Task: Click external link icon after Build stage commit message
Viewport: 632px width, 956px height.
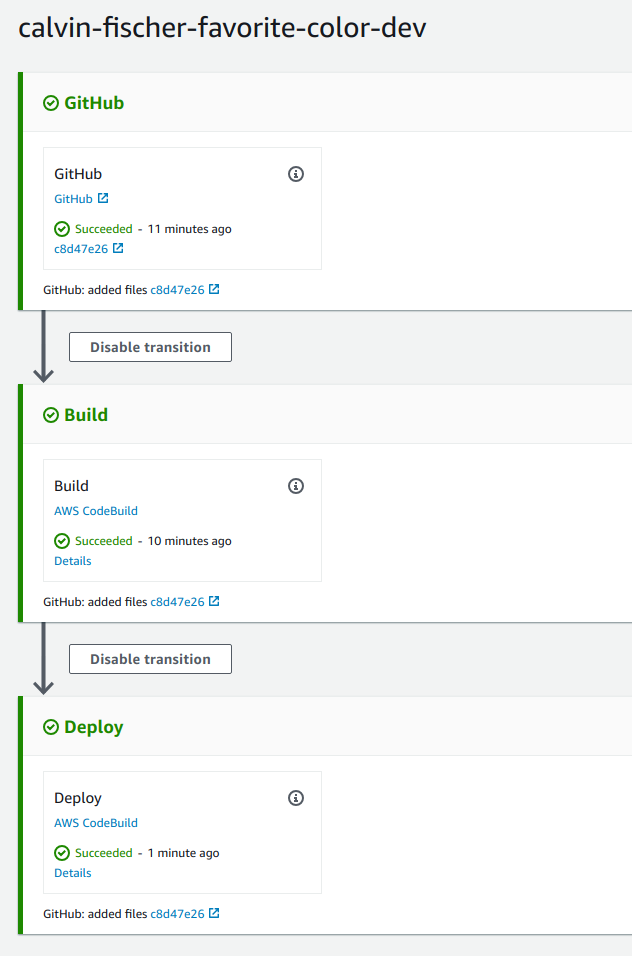Action: coord(214,601)
